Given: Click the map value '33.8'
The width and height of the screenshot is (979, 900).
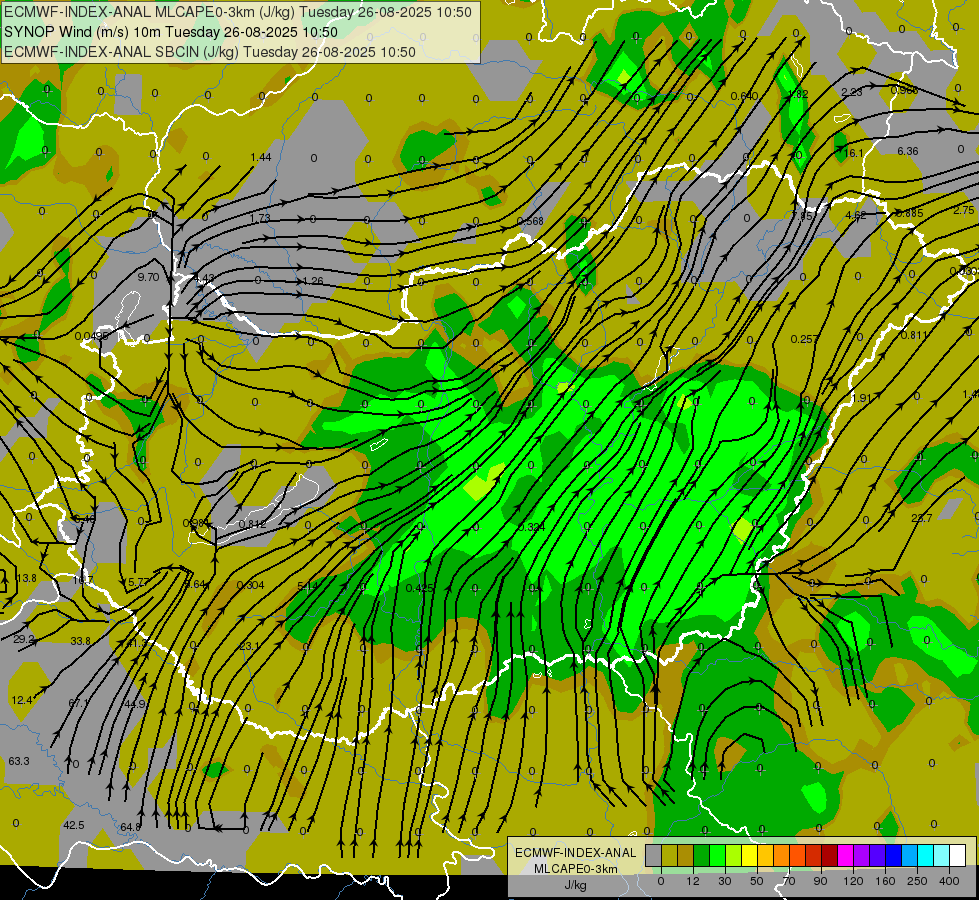Looking at the screenshot, I should (81, 641).
